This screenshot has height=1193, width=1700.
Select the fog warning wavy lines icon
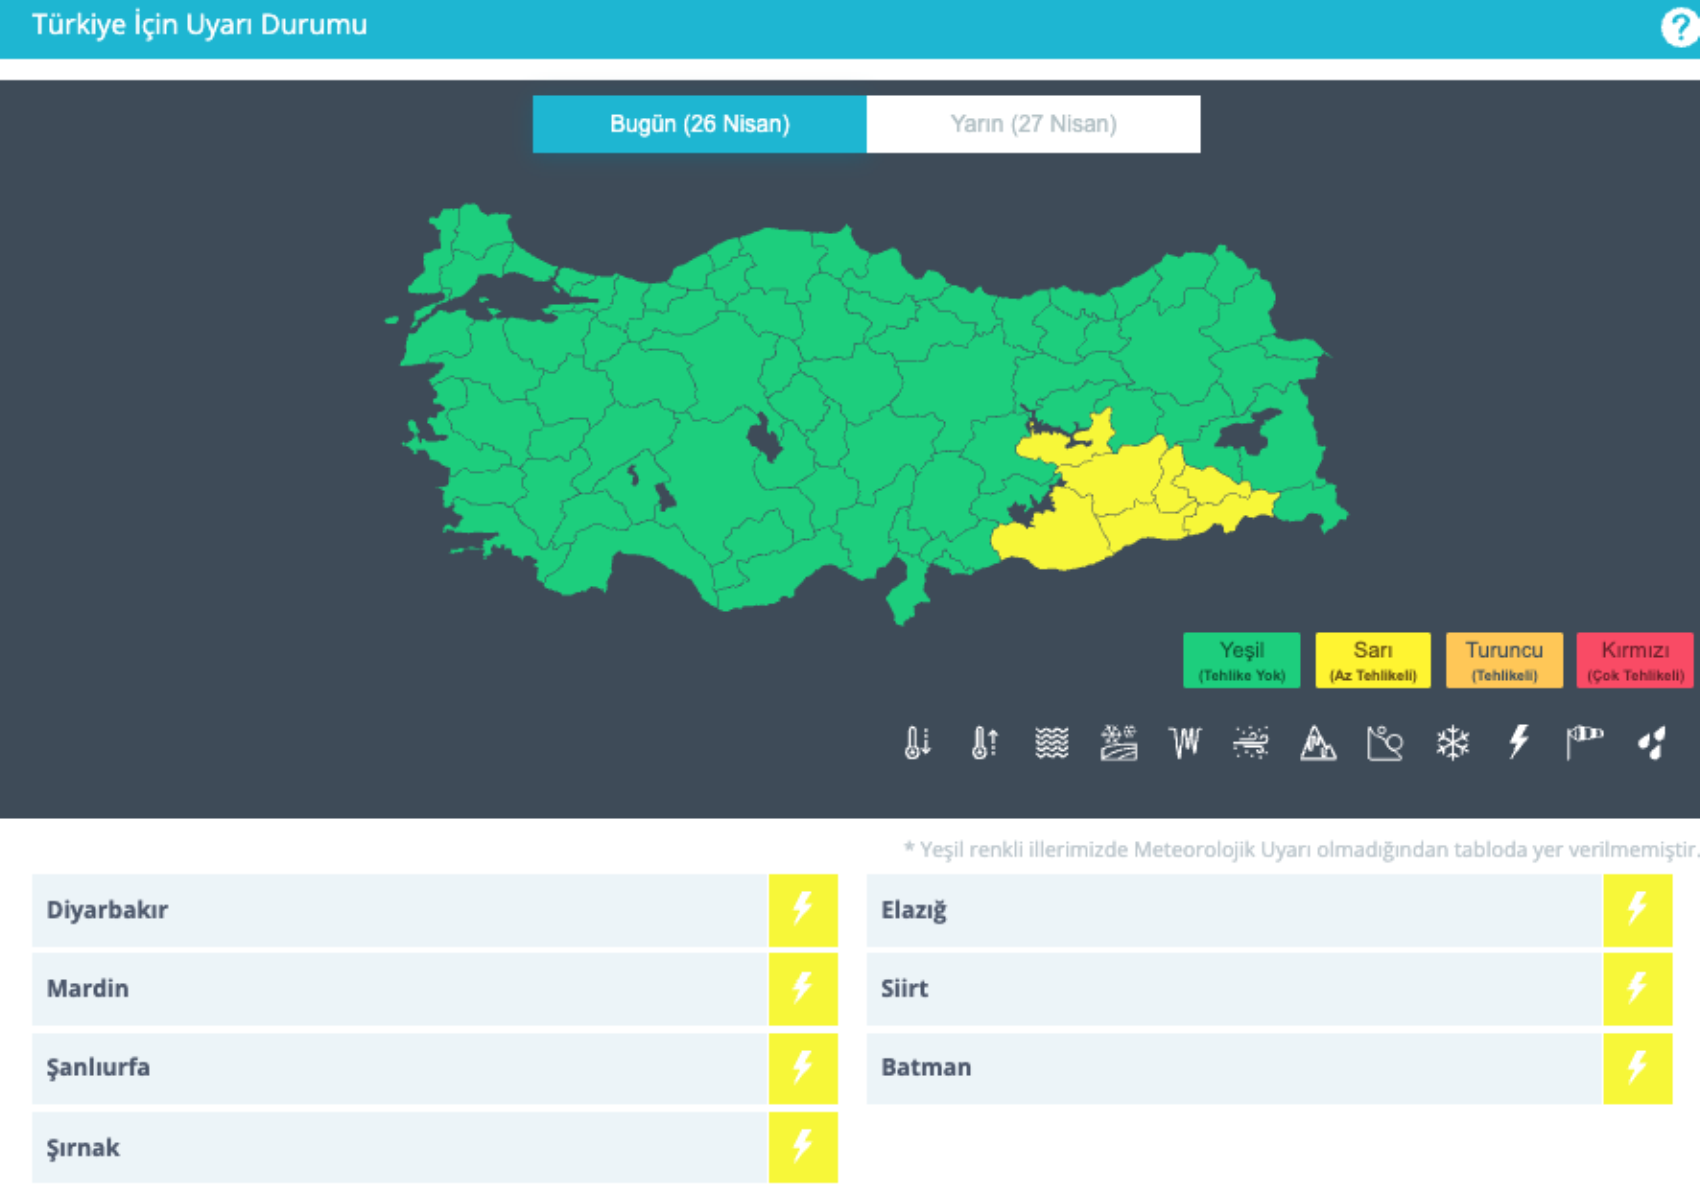pyautogui.click(x=1051, y=743)
